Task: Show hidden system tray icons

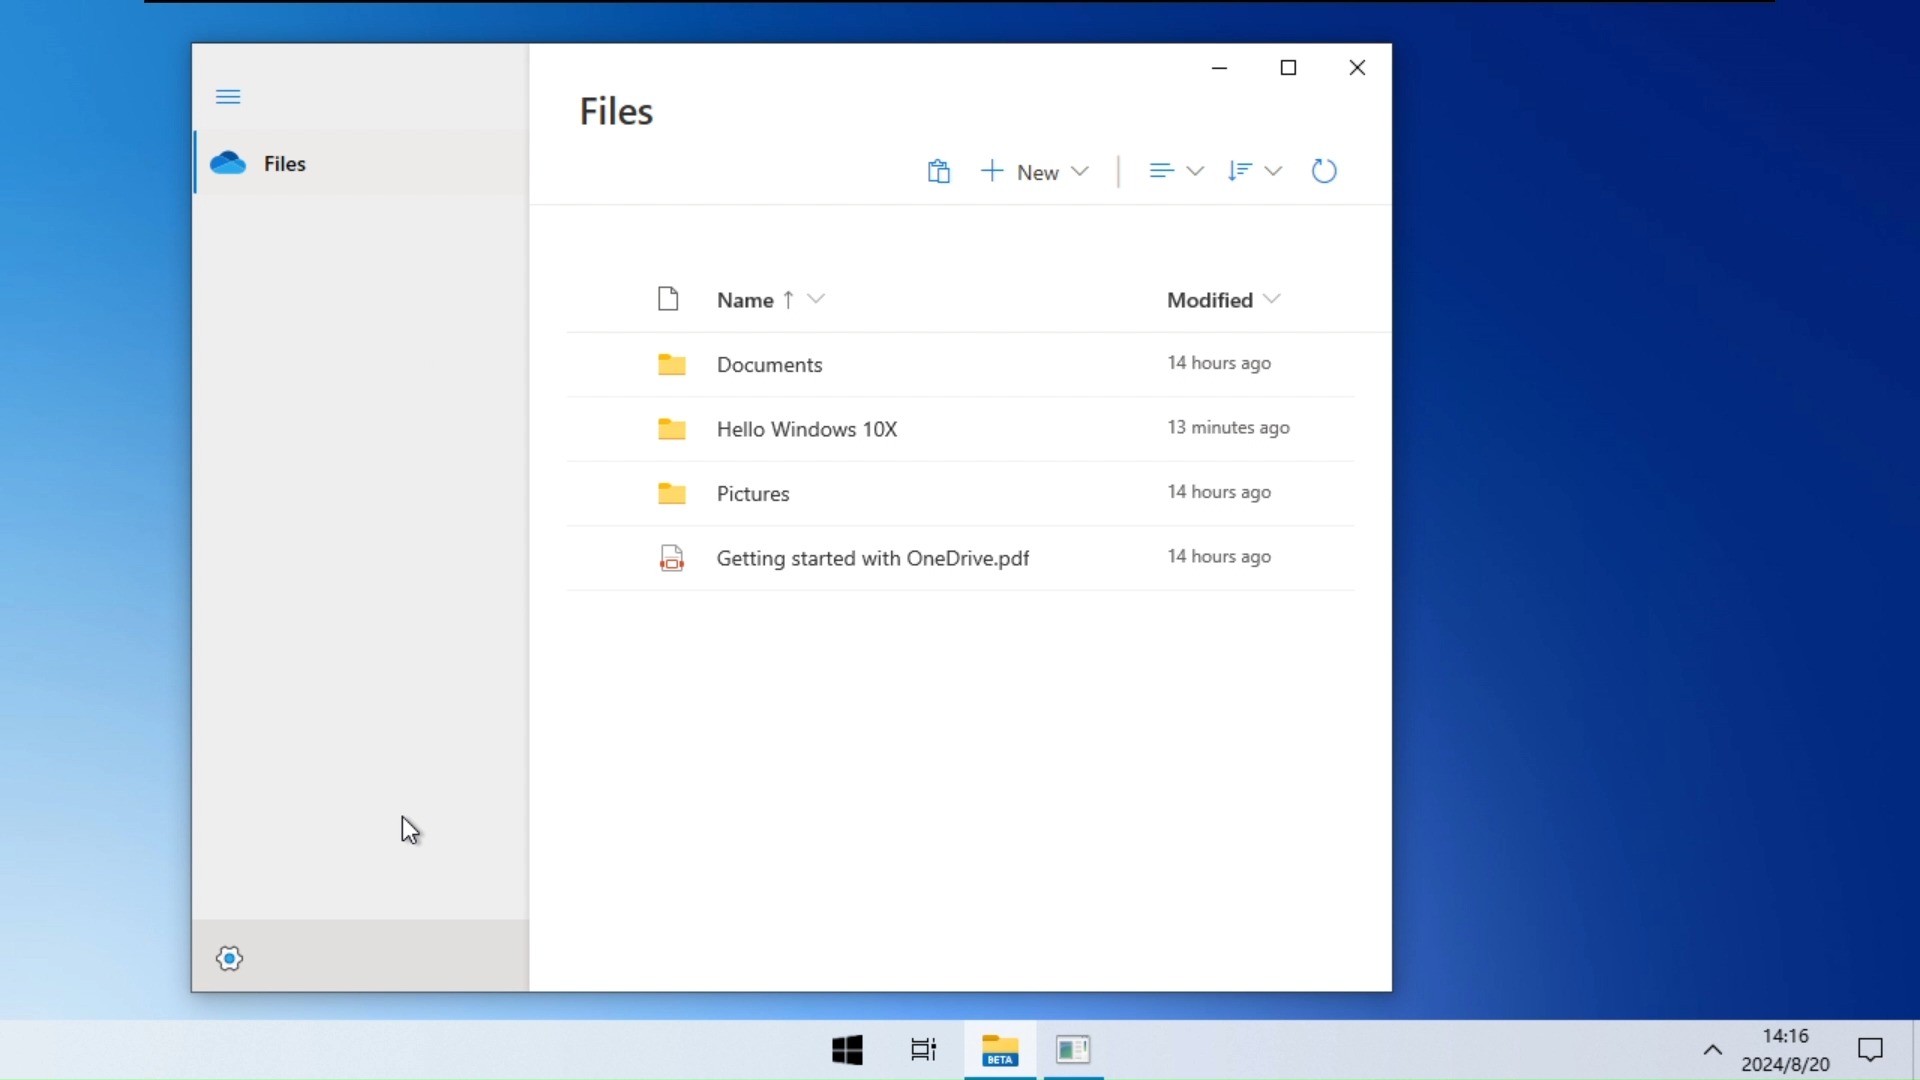Action: pos(1712,1049)
